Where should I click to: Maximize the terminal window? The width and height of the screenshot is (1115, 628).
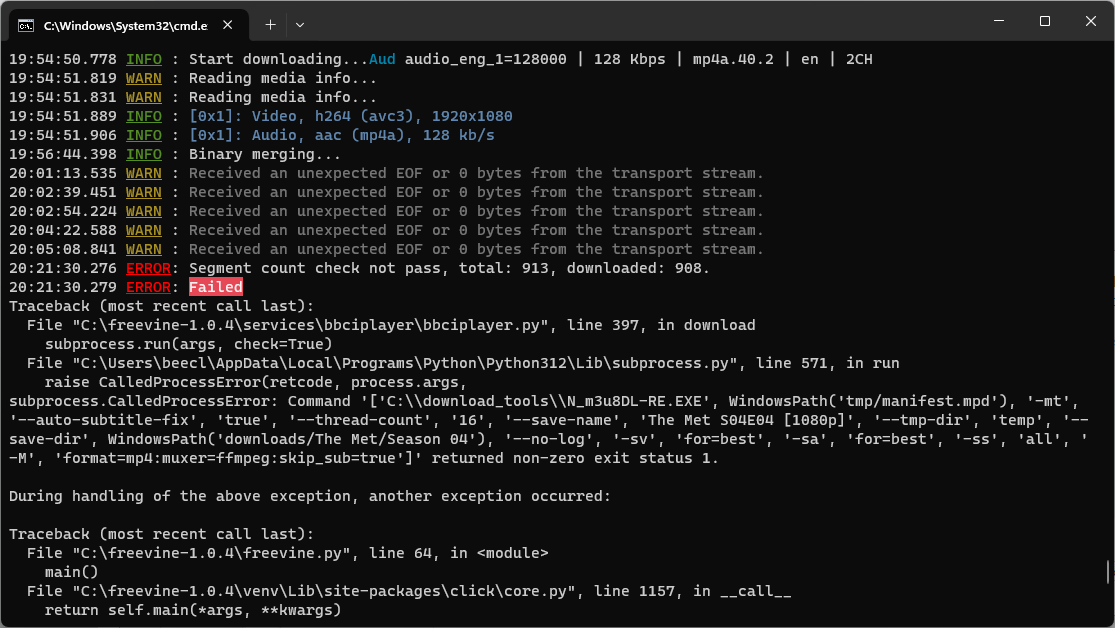[x=1044, y=21]
